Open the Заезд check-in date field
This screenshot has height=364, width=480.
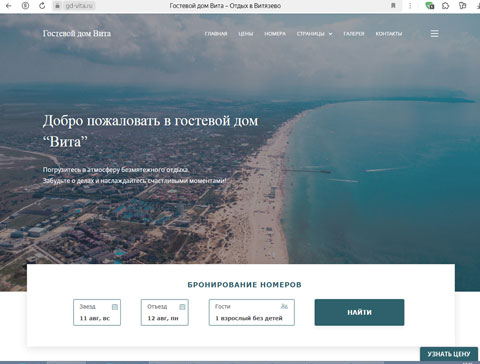[97, 312]
